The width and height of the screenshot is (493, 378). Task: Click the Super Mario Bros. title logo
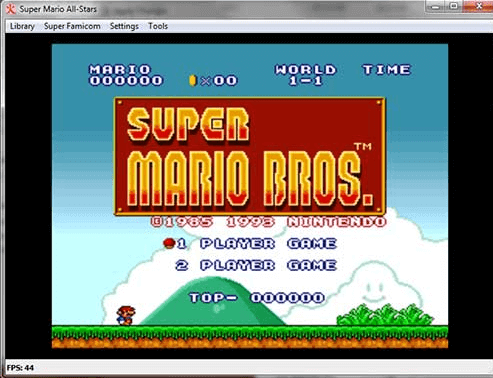click(250, 156)
